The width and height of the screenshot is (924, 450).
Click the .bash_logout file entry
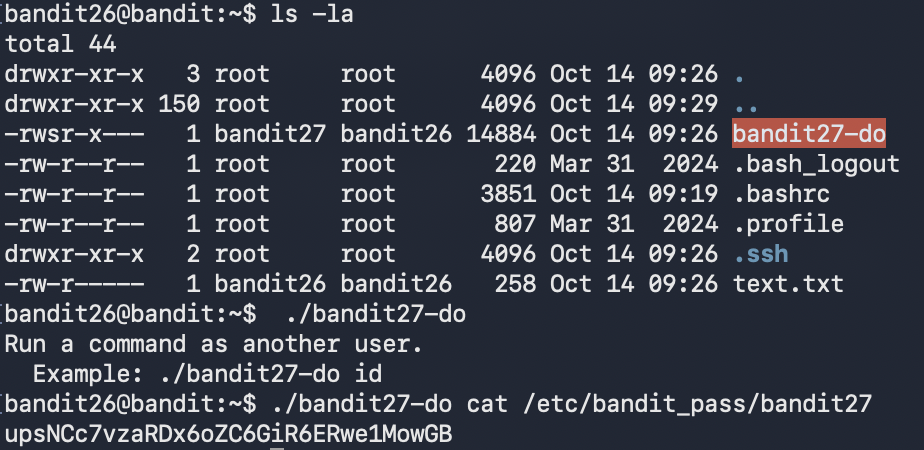[x=816, y=164]
